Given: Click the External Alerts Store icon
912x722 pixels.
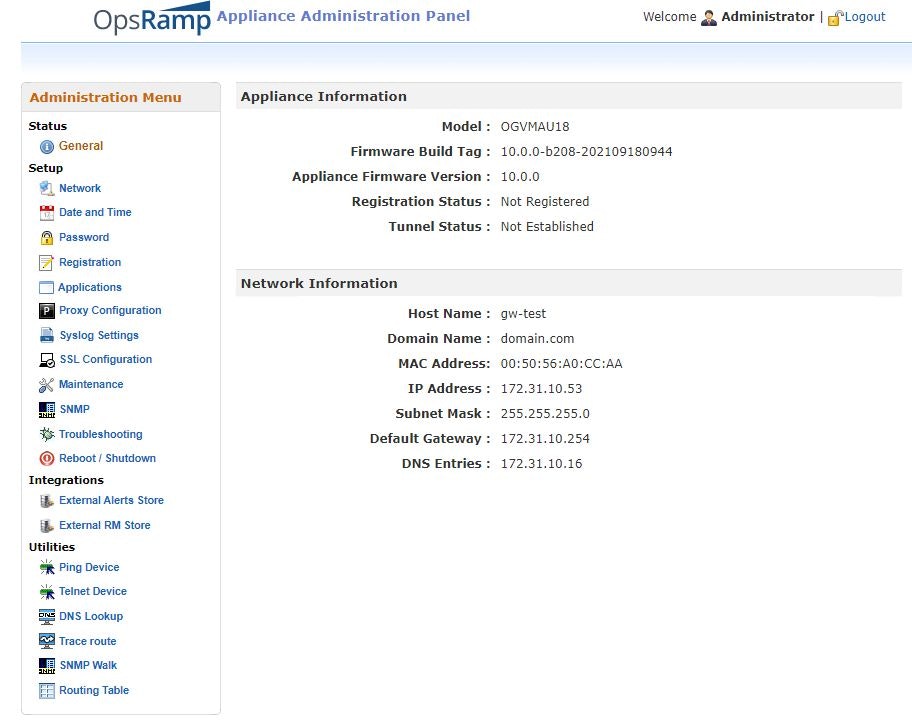Looking at the screenshot, I should [47, 501].
